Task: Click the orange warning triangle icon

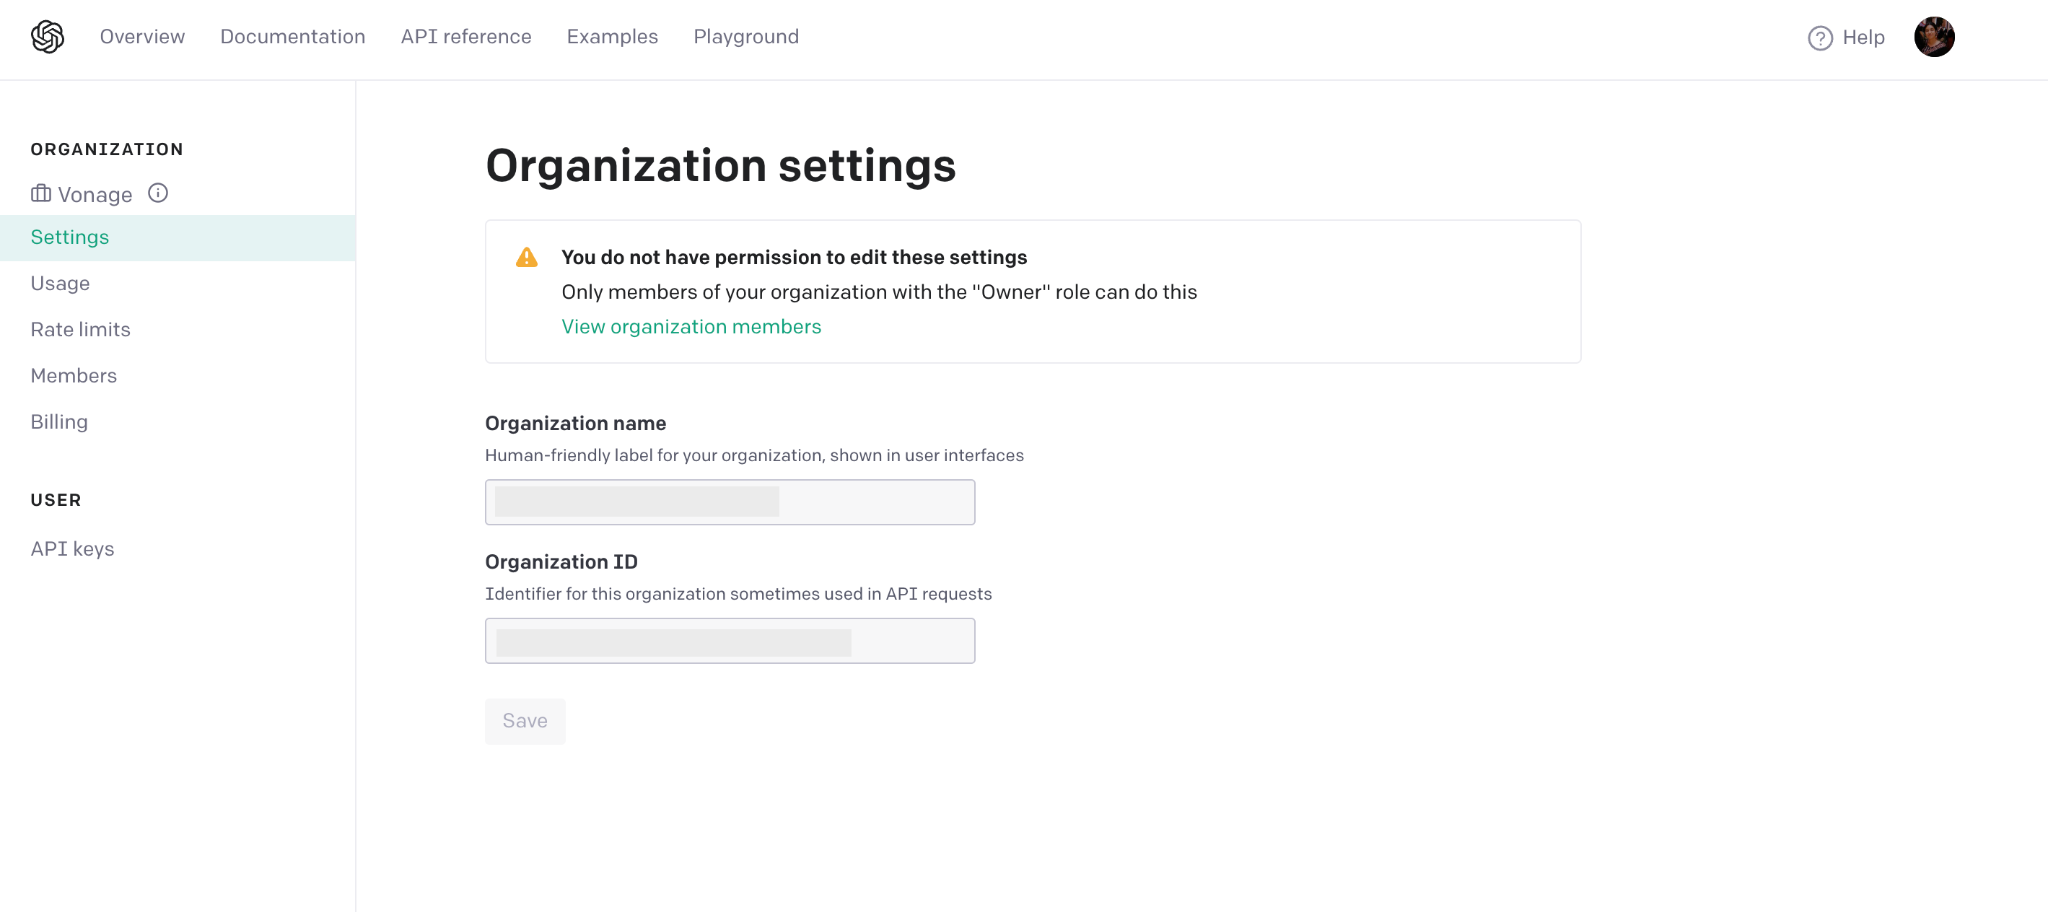Action: click(526, 258)
